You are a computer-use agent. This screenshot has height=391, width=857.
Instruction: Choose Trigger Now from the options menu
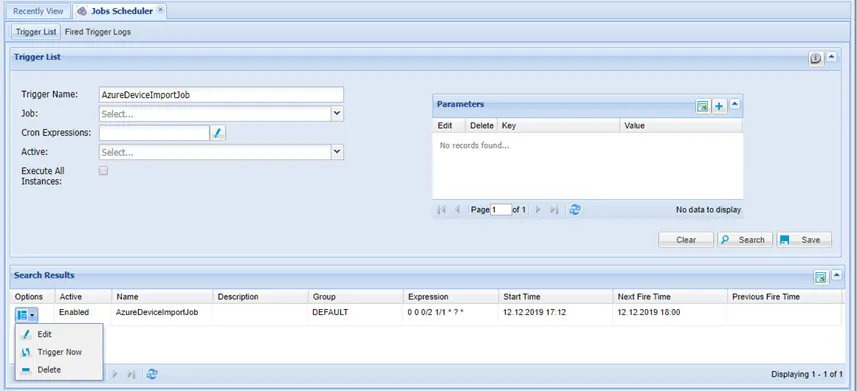pyautogui.click(x=59, y=352)
